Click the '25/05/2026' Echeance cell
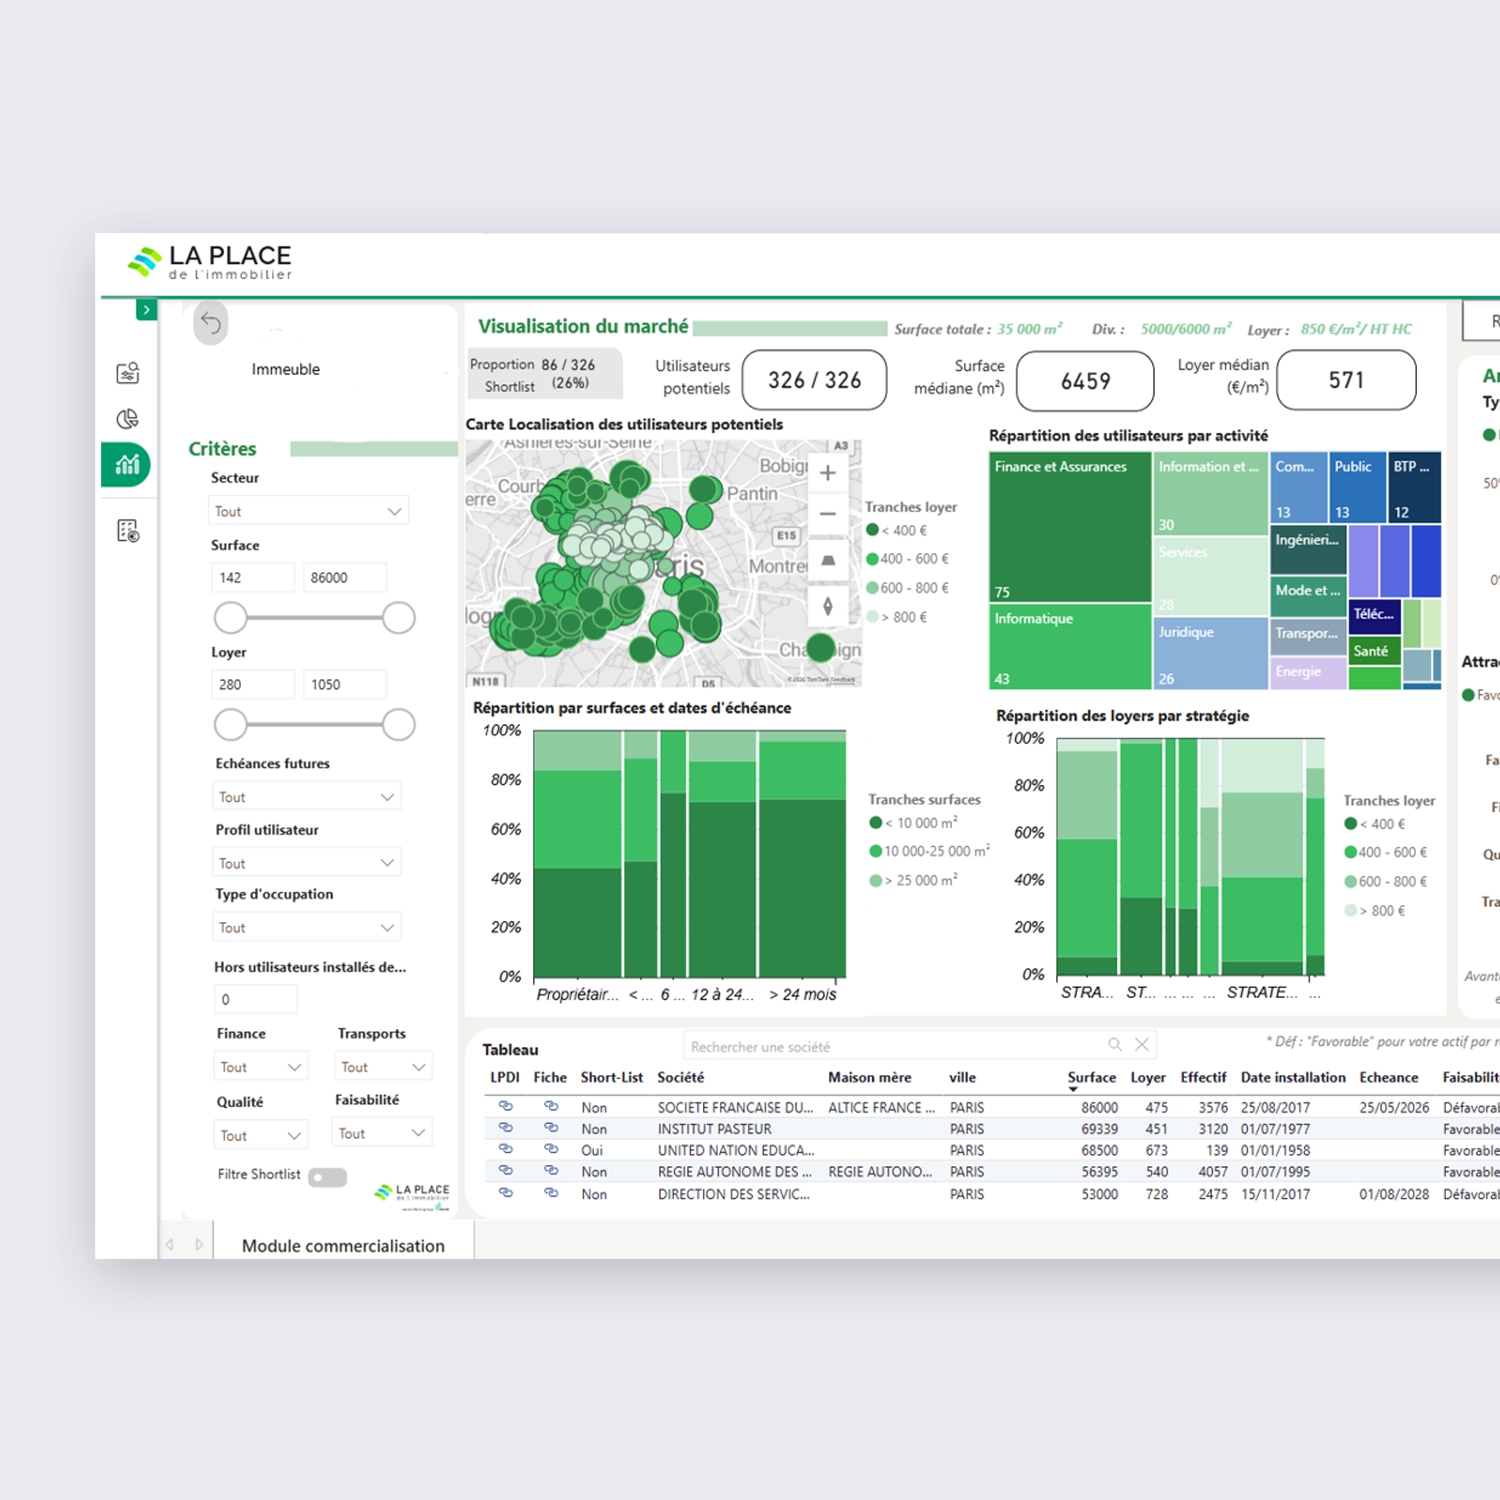Image resolution: width=1500 pixels, height=1500 pixels. point(1394,1107)
